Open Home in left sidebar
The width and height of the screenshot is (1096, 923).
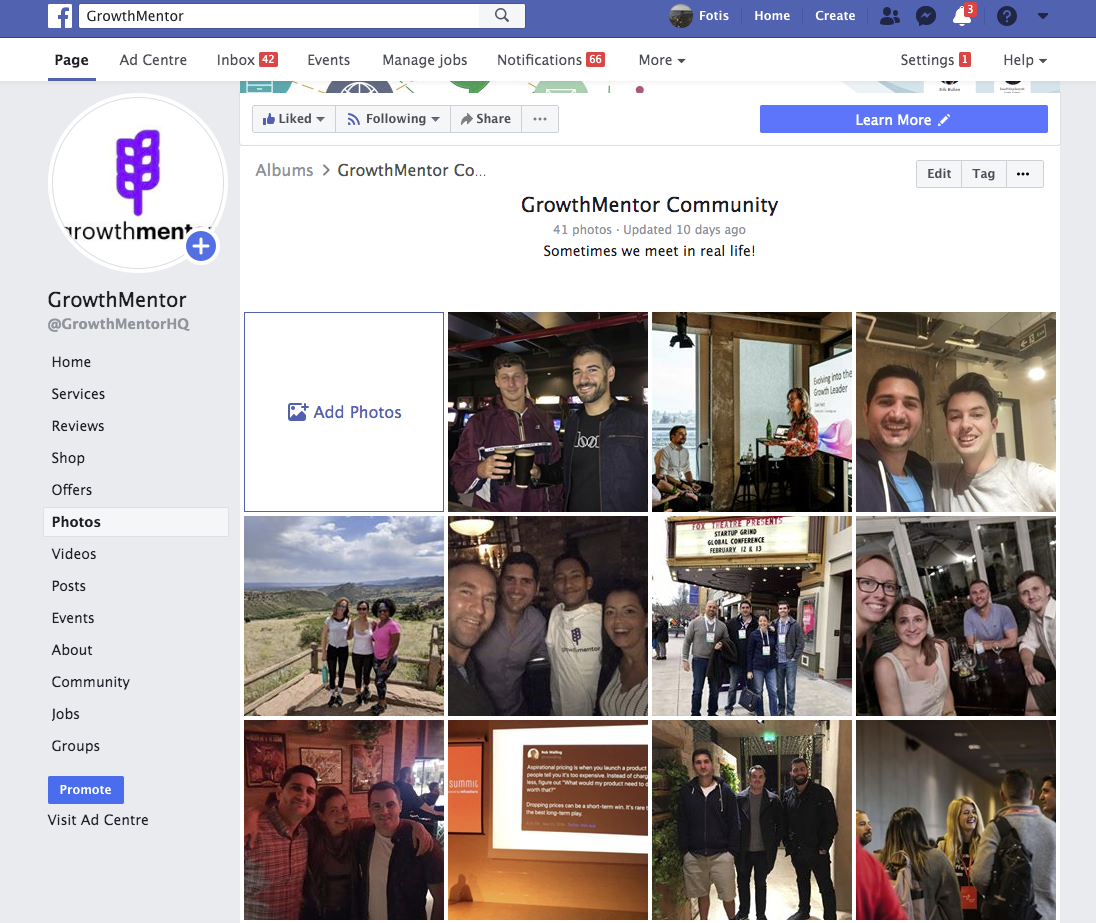pyautogui.click(x=71, y=362)
